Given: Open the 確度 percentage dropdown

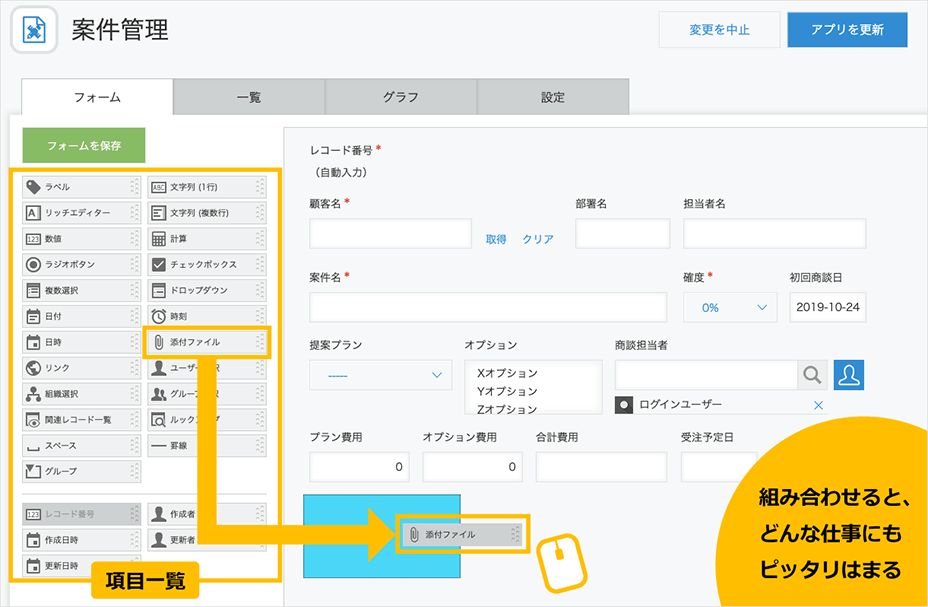Looking at the screenshot, I should point(729,307).
